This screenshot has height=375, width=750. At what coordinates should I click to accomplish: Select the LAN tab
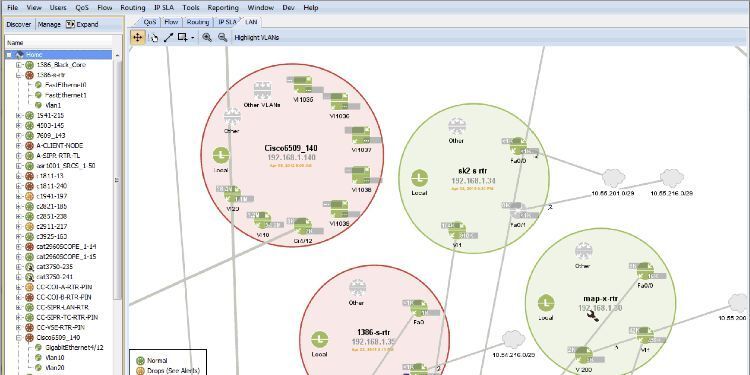[251, 22]
